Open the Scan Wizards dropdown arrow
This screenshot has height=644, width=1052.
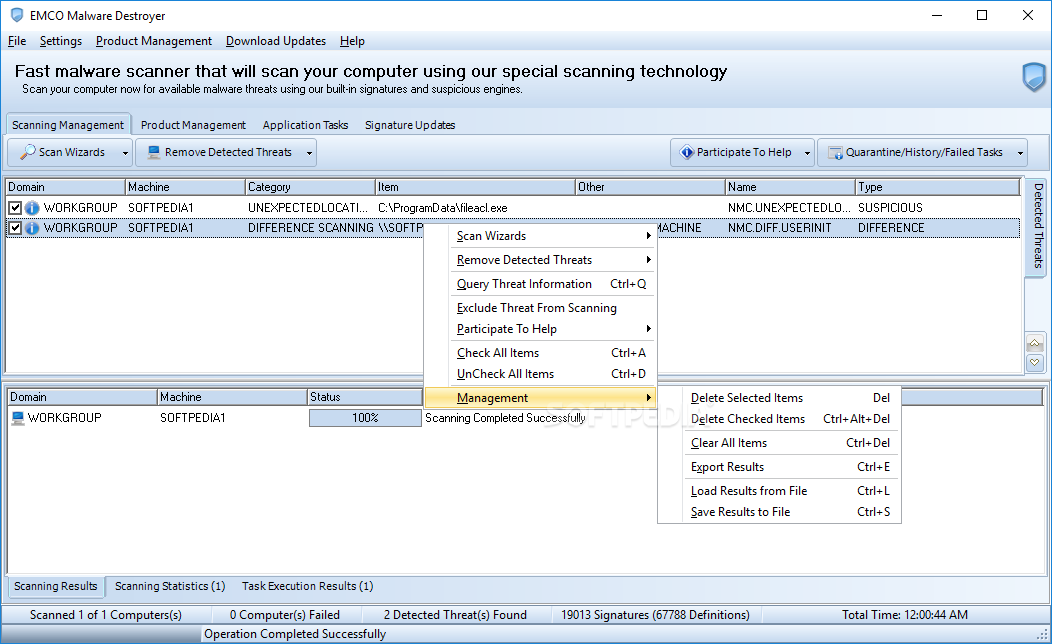click(125, 153)
